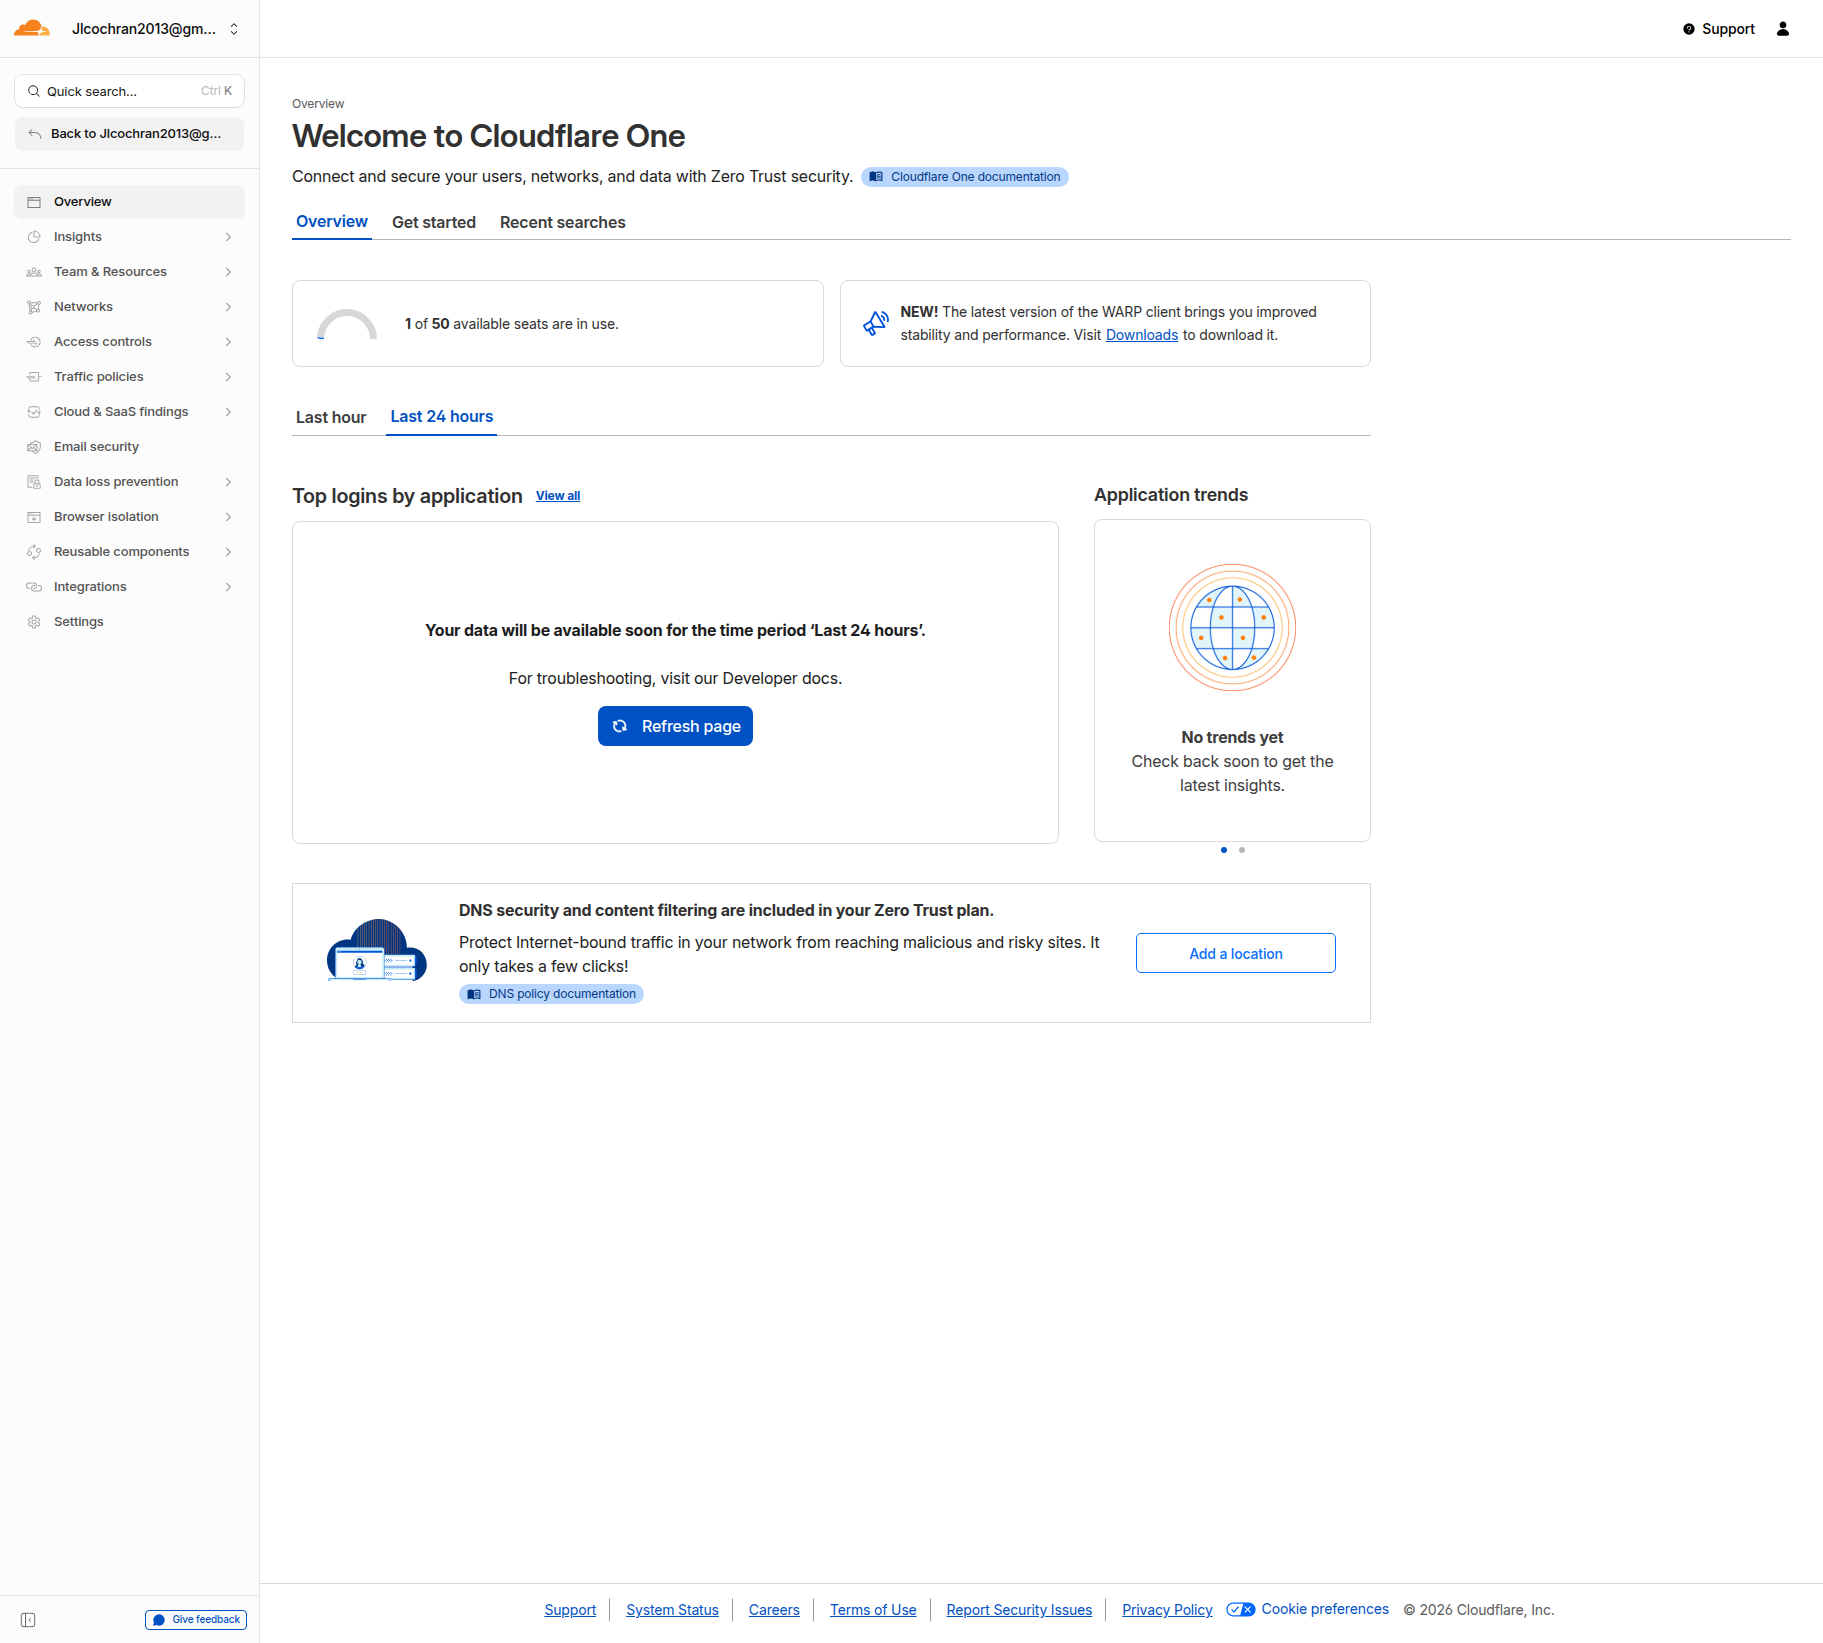Open the Insights section icon
The height and width of the screenshot is (1643, 1823).
[33, 236]
